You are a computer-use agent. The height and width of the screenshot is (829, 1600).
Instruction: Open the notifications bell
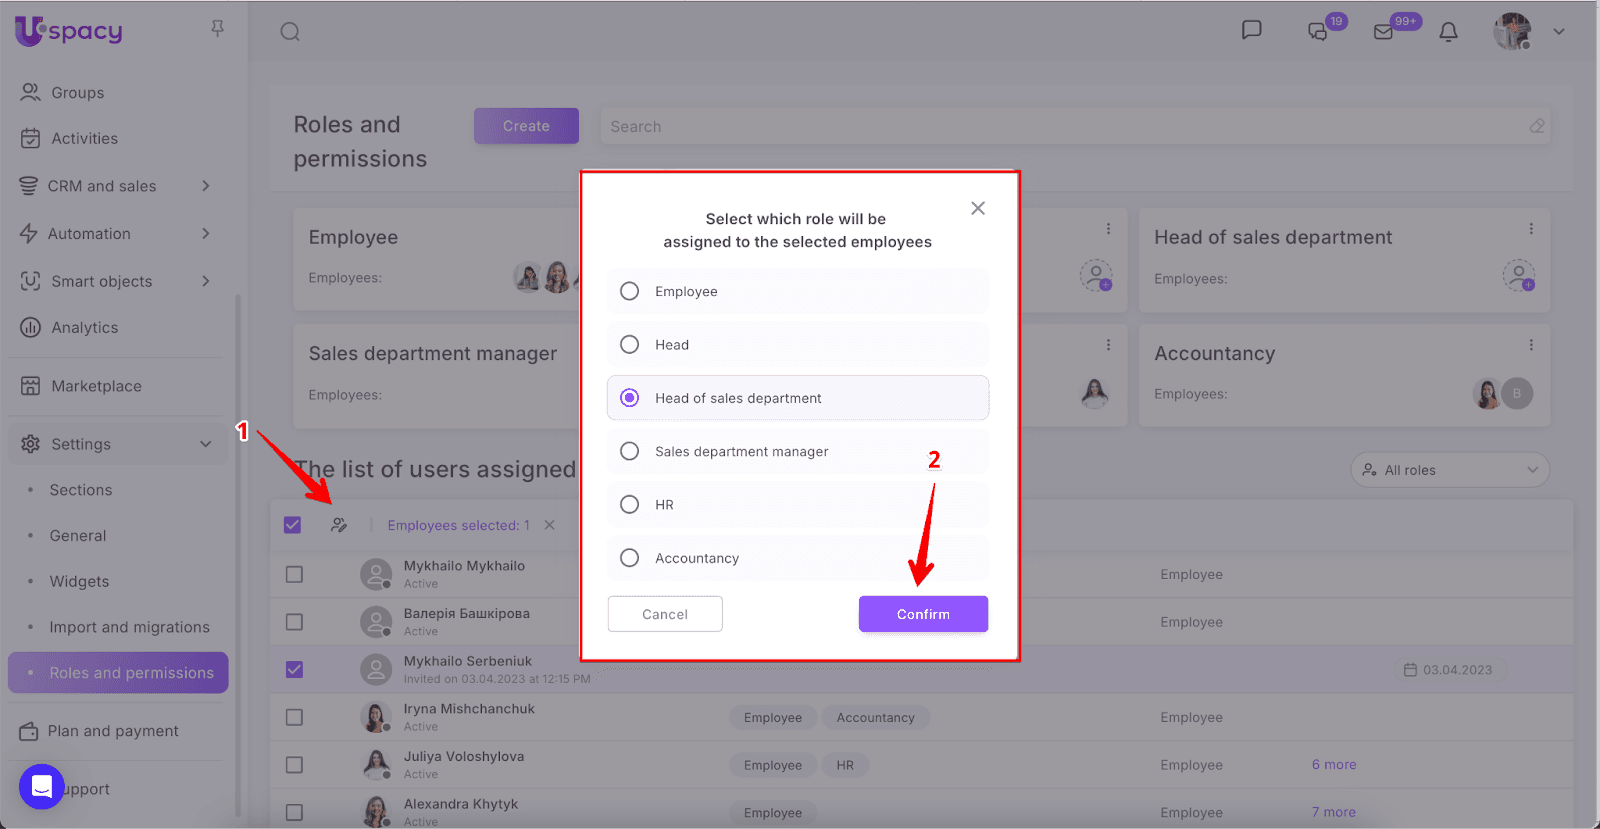[x=1448, y=32]
